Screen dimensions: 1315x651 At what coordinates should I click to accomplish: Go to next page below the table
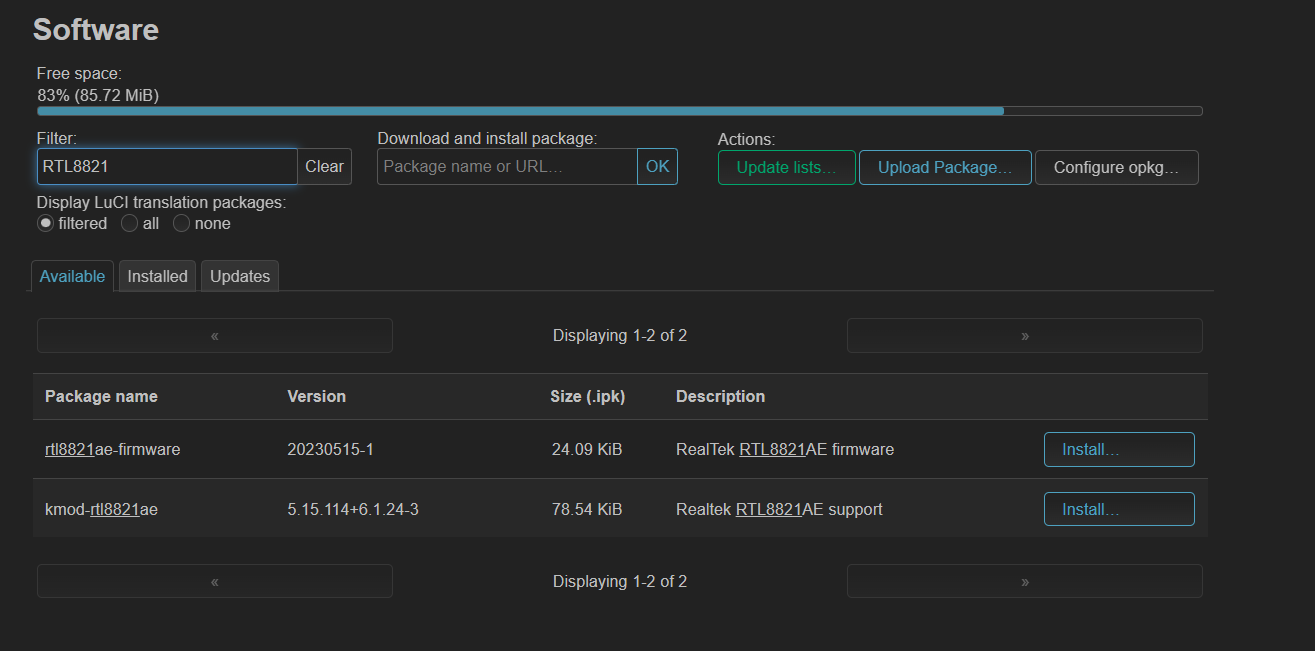pos(1025,581)
